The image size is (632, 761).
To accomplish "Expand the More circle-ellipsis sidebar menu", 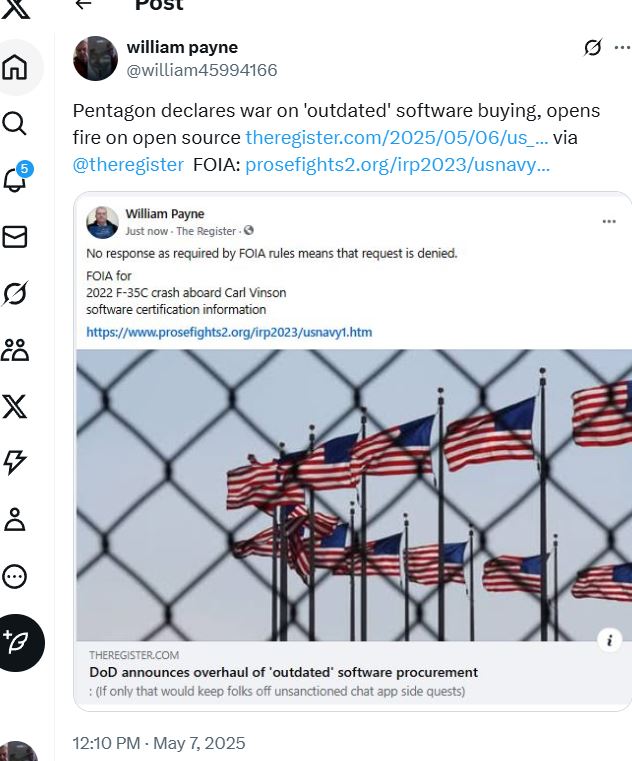I will (x=15, y=577).
